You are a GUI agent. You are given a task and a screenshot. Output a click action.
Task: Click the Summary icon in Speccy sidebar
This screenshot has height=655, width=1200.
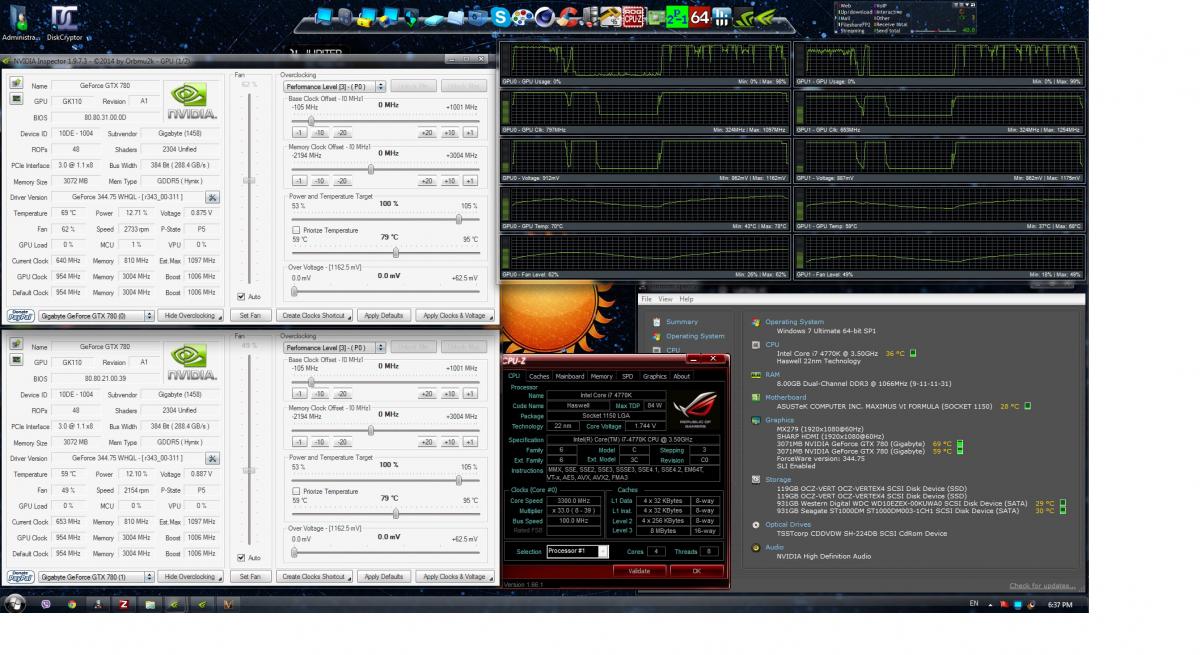pos(656,322)
